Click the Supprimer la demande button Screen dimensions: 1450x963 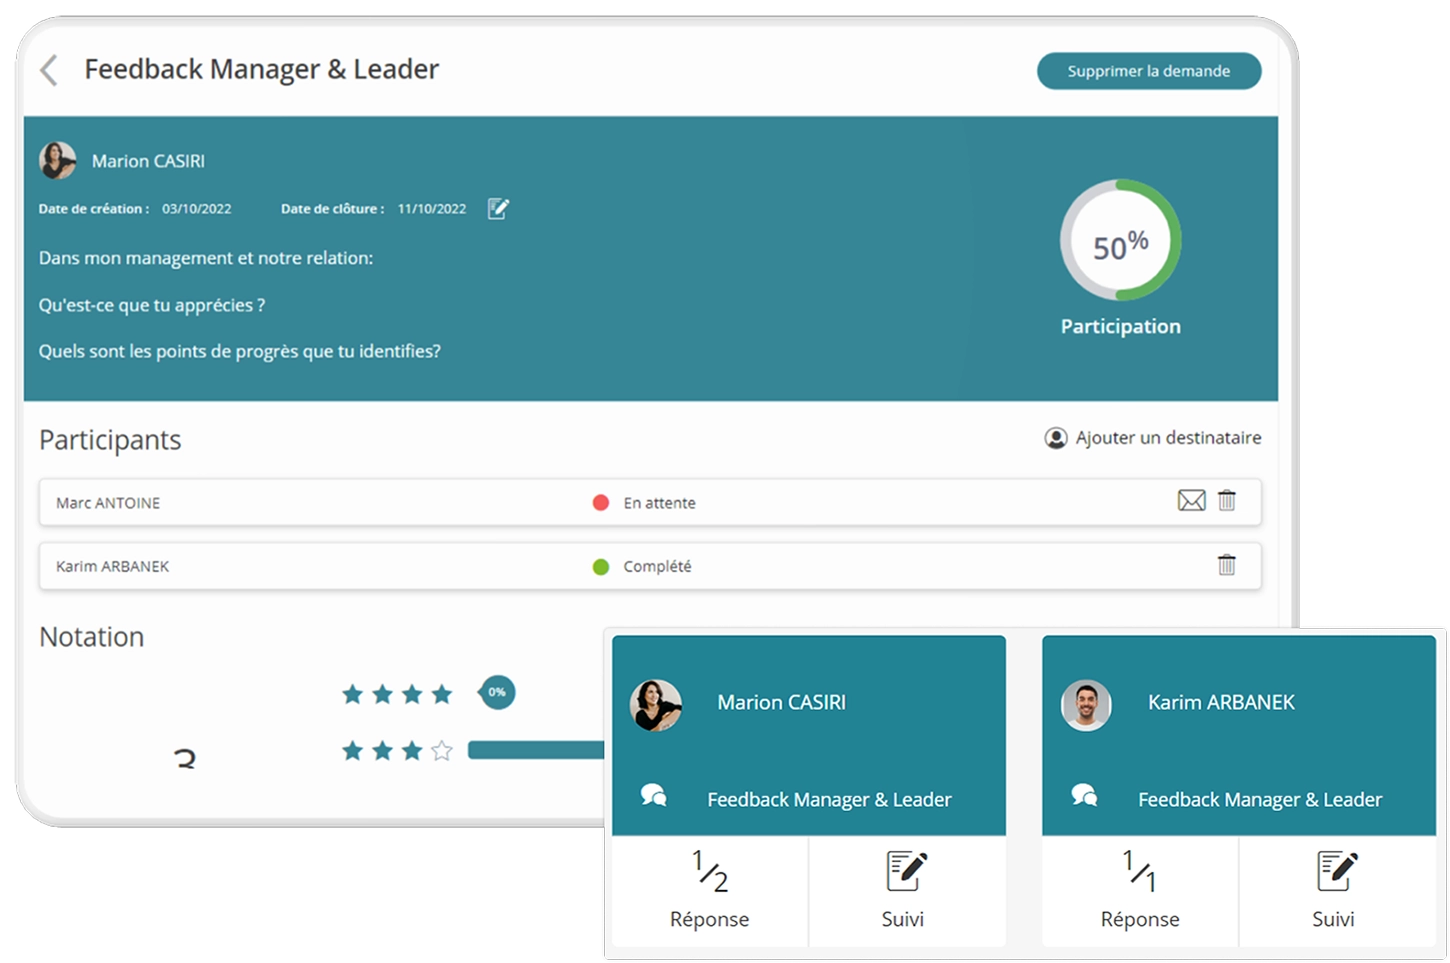pos(1148,71)
